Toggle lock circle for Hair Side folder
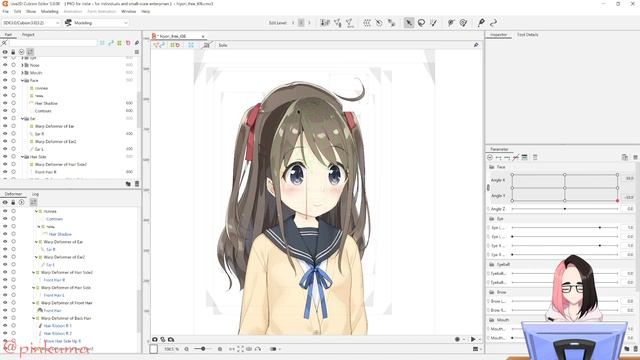This screenshot has height=360, width=640. 13,156
